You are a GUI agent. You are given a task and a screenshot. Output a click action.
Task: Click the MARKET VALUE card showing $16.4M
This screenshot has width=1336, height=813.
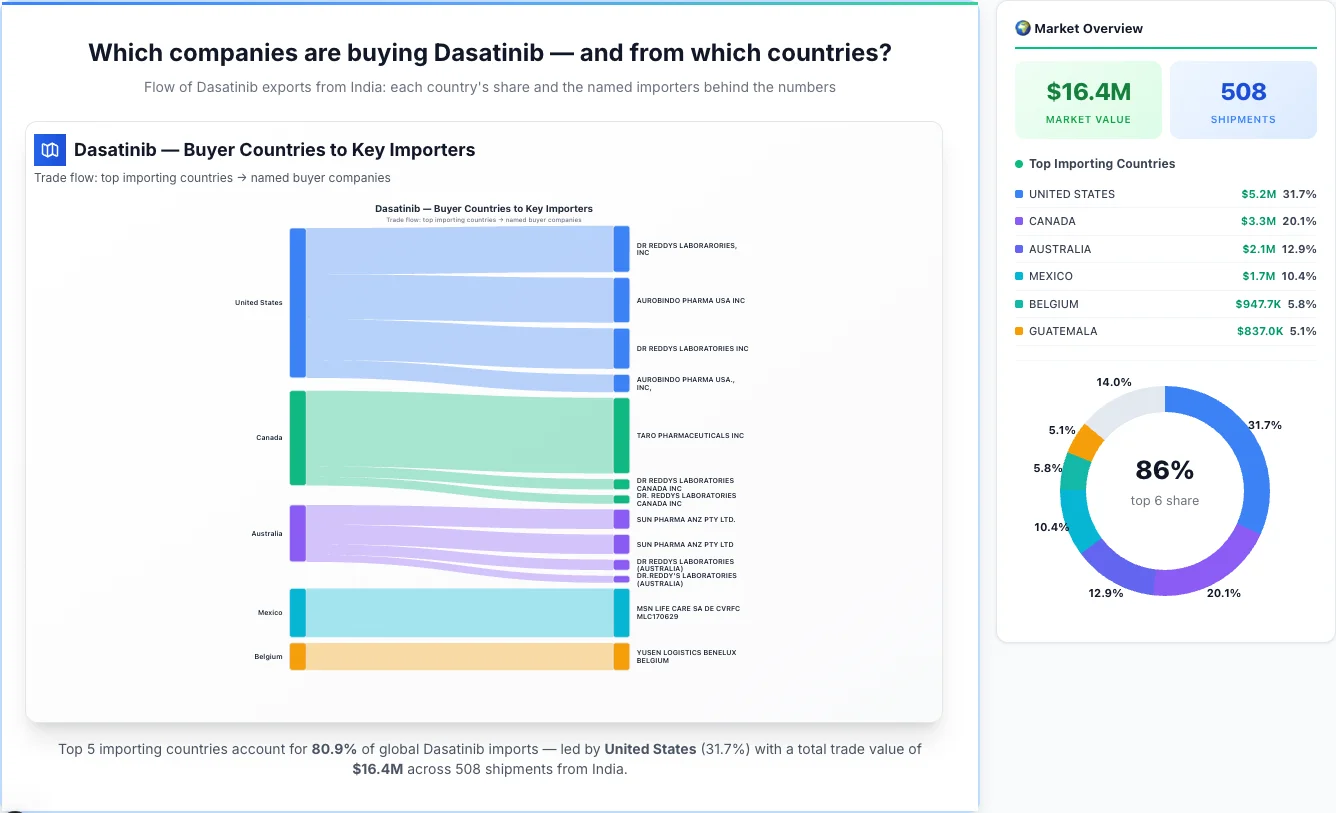[x=1088, y=99]
